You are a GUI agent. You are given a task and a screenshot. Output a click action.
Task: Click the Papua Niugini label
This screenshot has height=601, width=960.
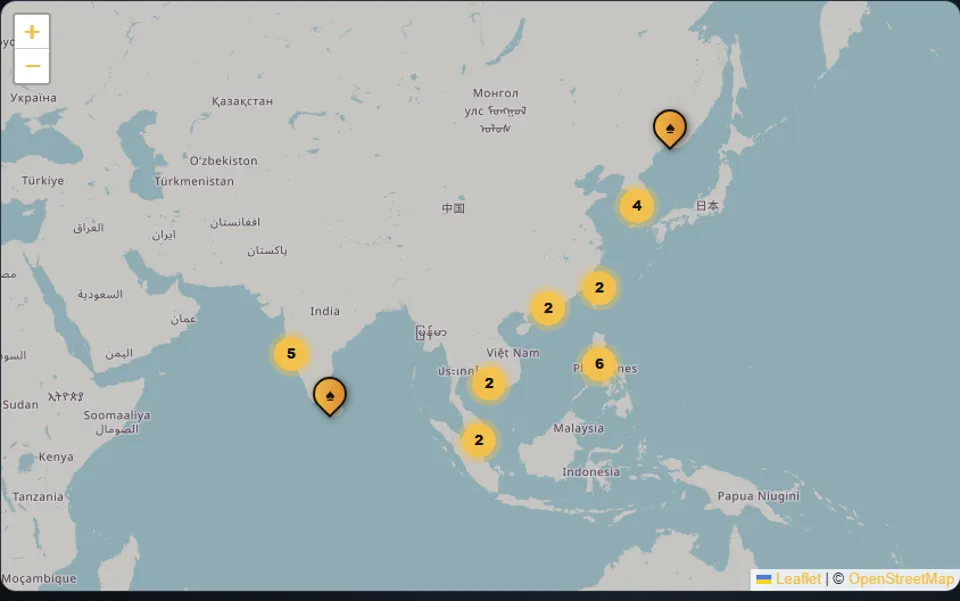pos(758,496)
